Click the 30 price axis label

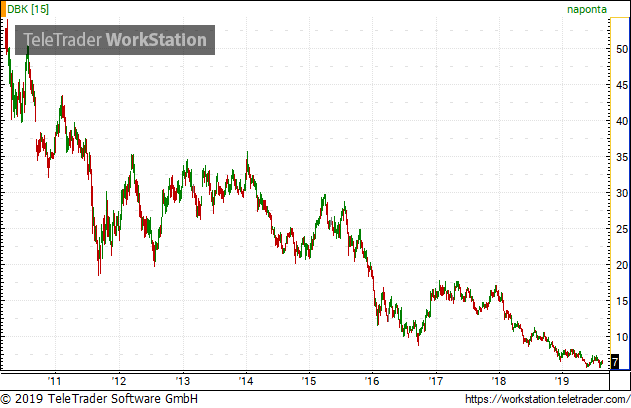coord(622,193)
